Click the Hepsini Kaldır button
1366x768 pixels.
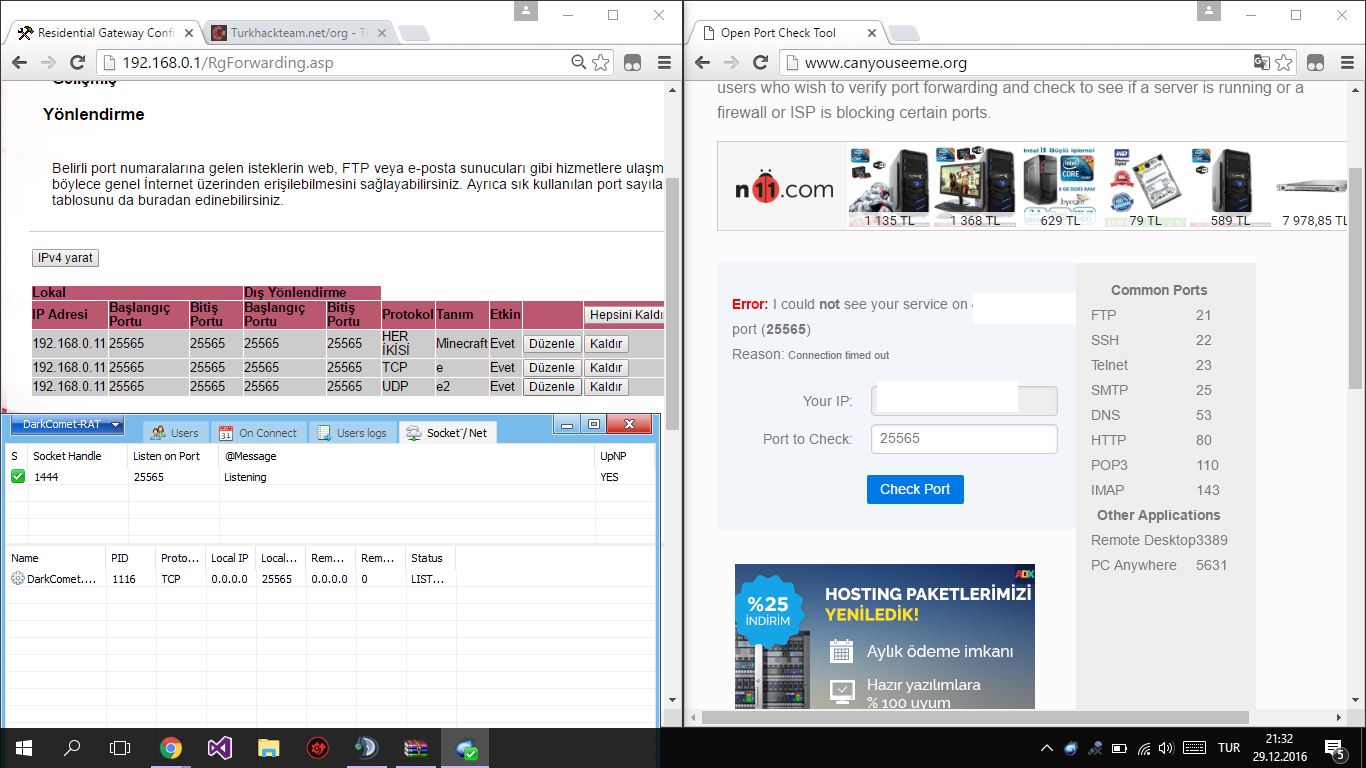[624, 315]
